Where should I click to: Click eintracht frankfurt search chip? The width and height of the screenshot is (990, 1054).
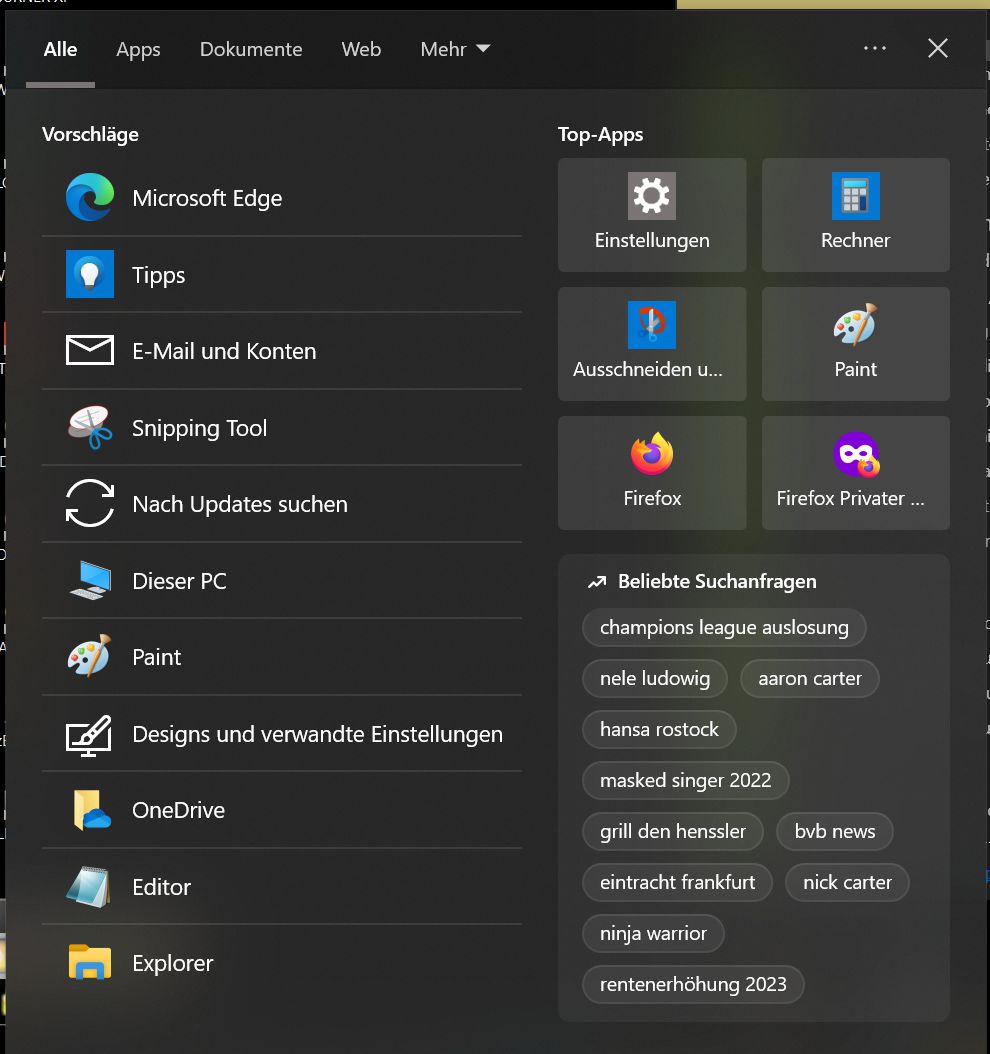(x=677, y=883)
